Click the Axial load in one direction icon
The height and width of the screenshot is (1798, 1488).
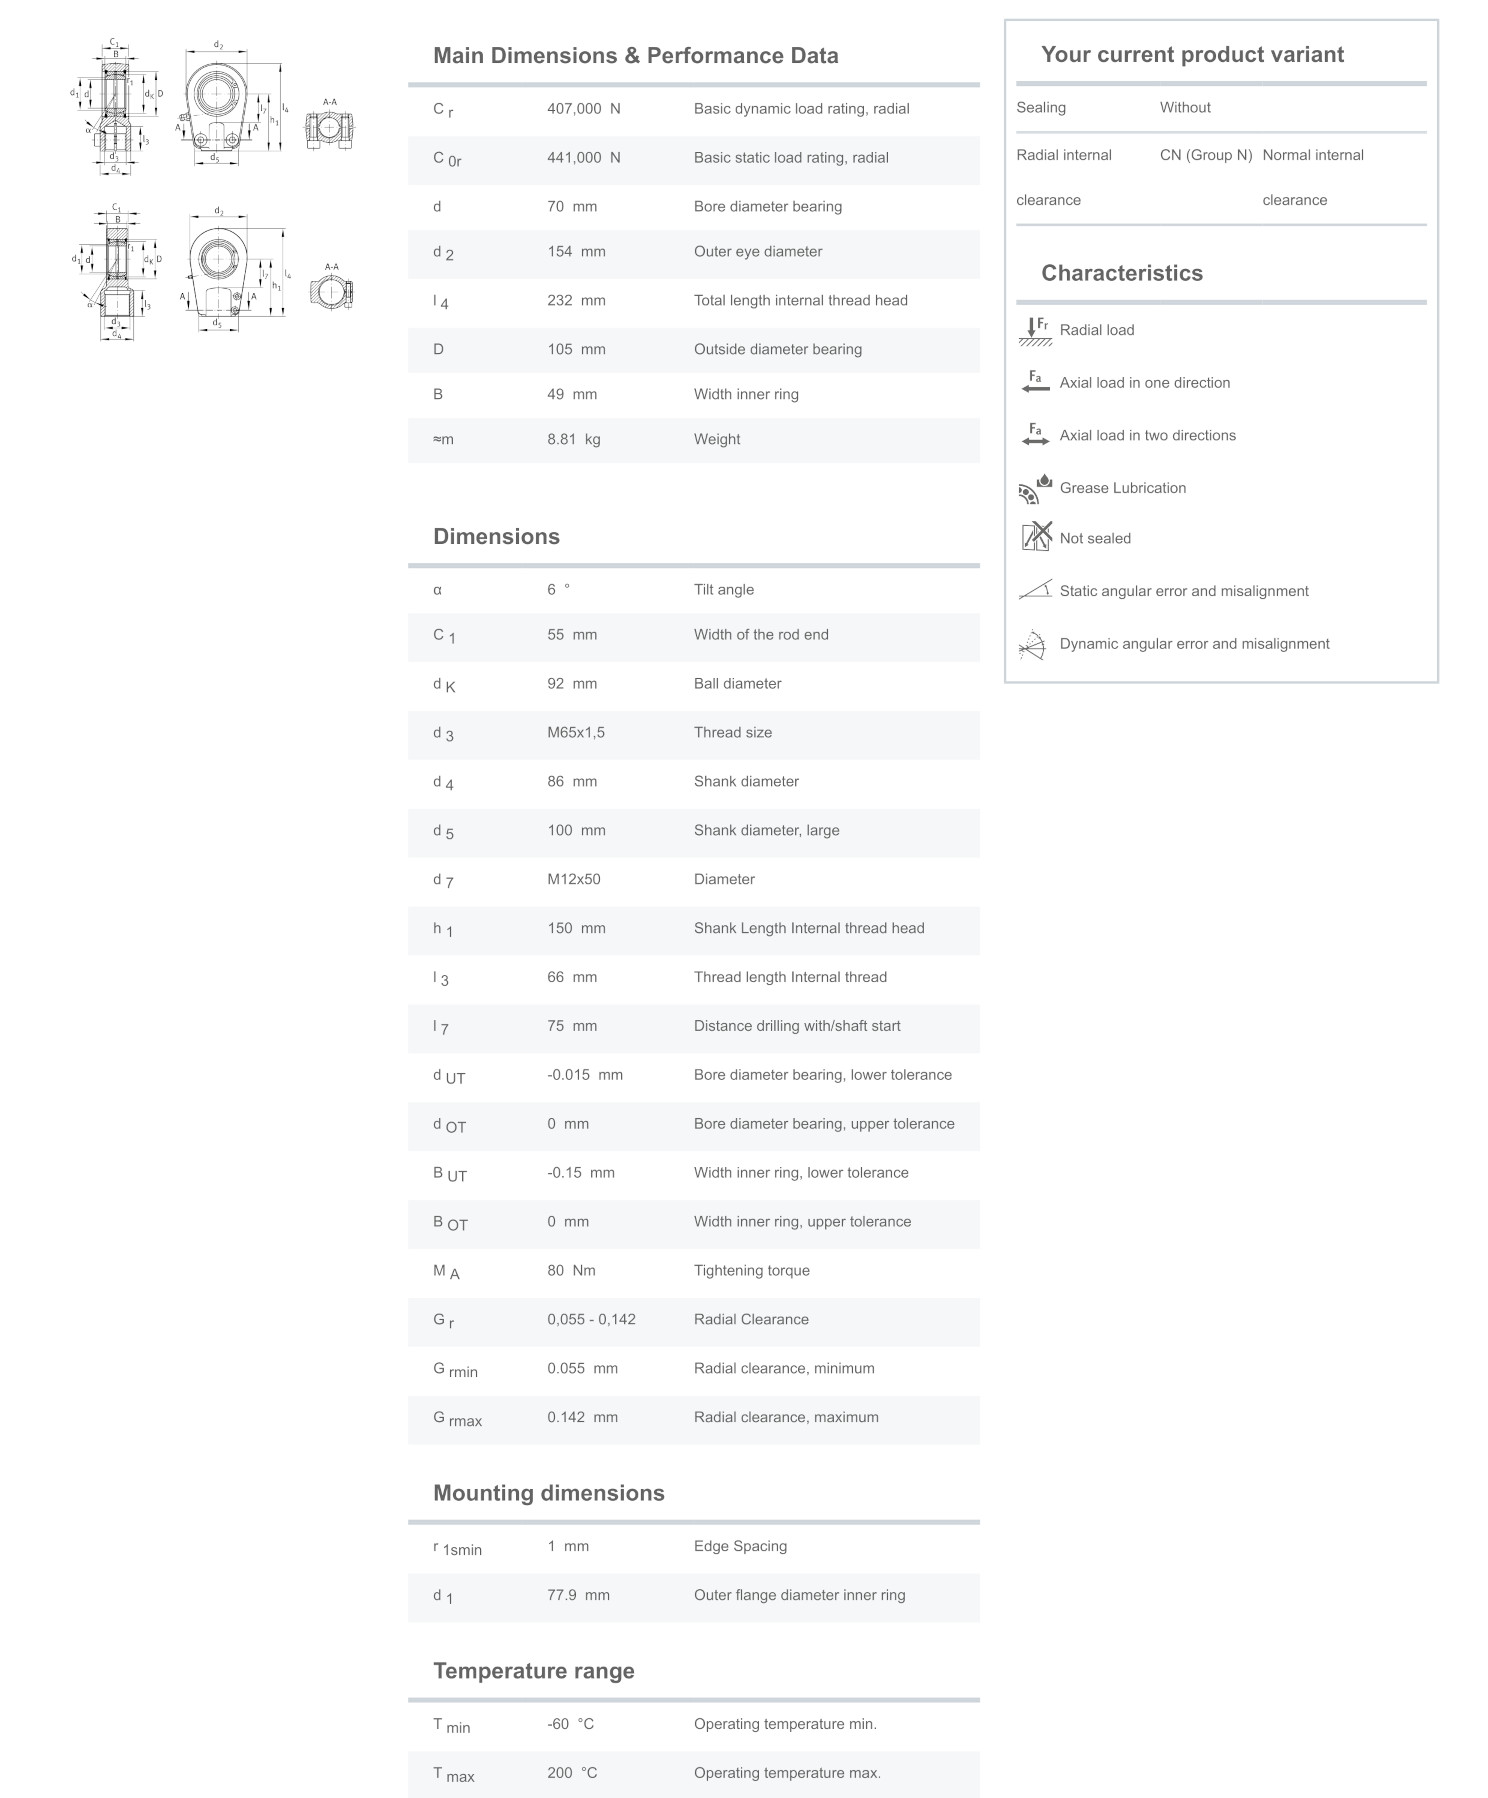(x=1035, y=382)
